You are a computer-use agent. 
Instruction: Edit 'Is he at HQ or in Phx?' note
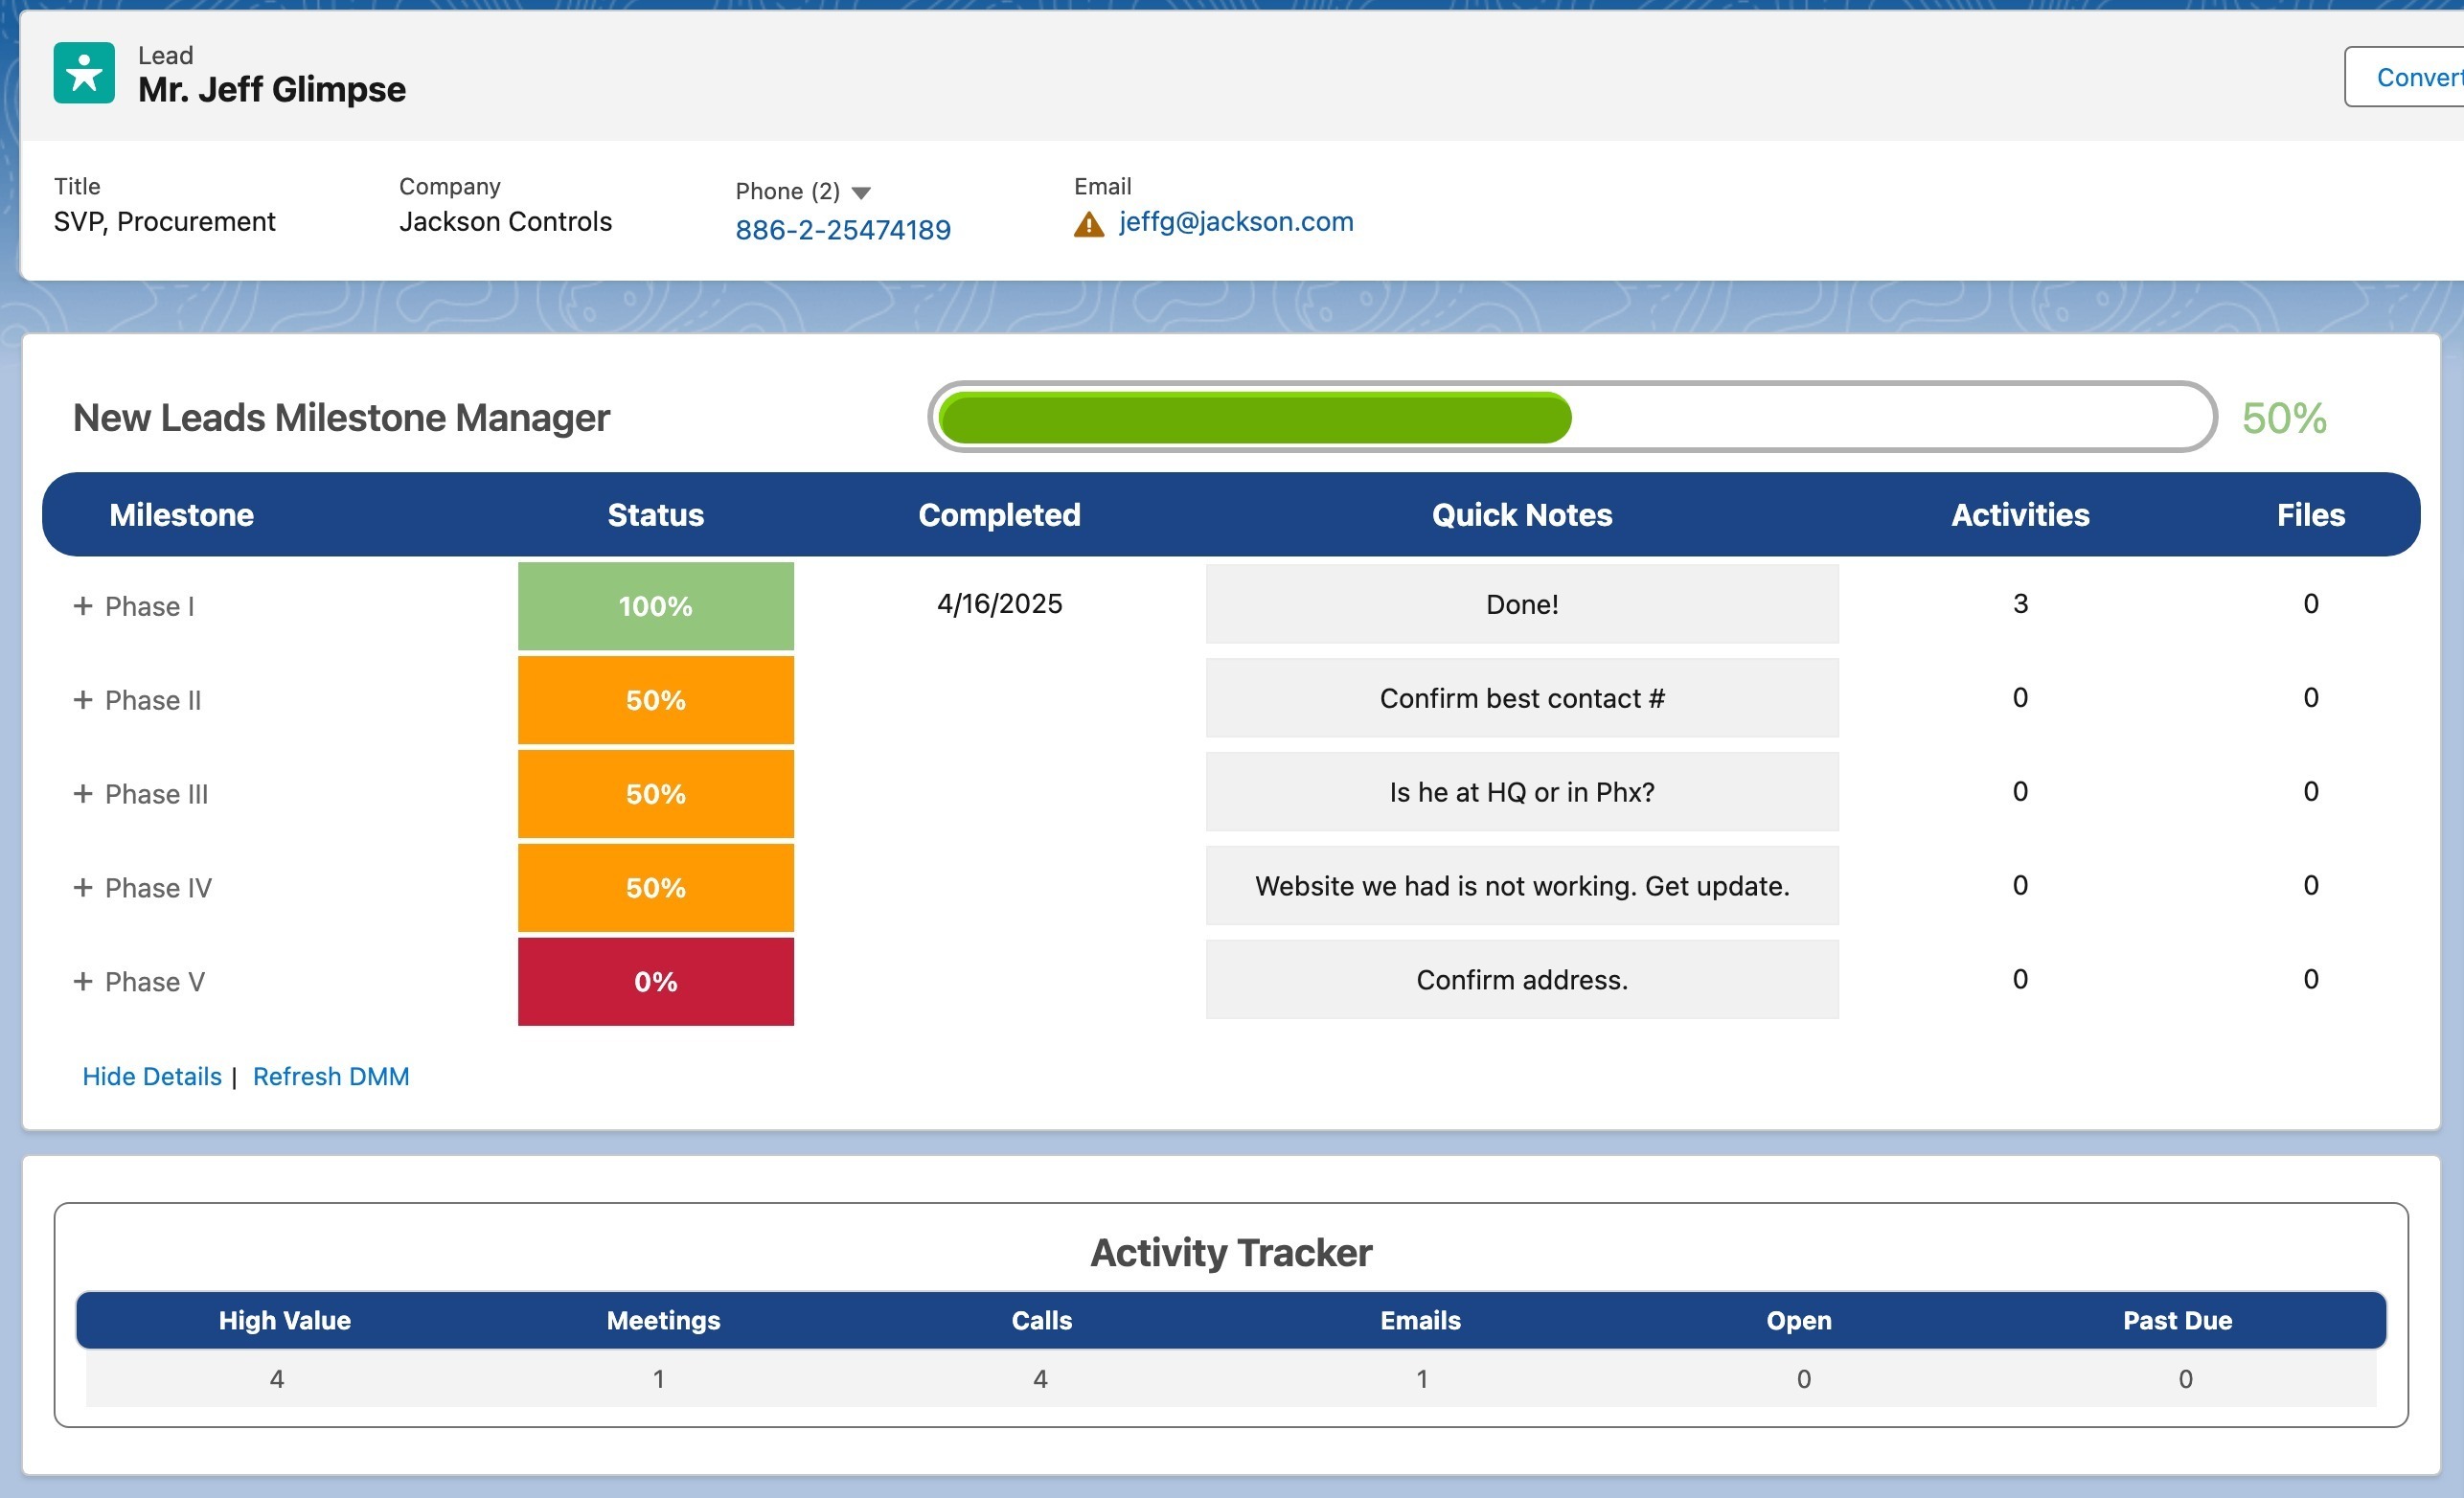pyautogui.click(x=1521, y=792)
